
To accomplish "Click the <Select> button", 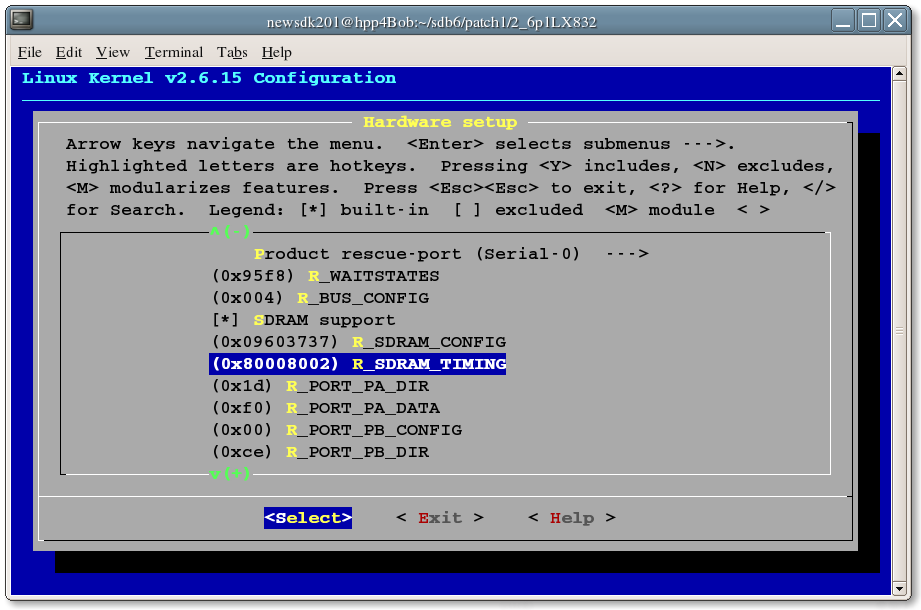I will (x=308, y=518).
